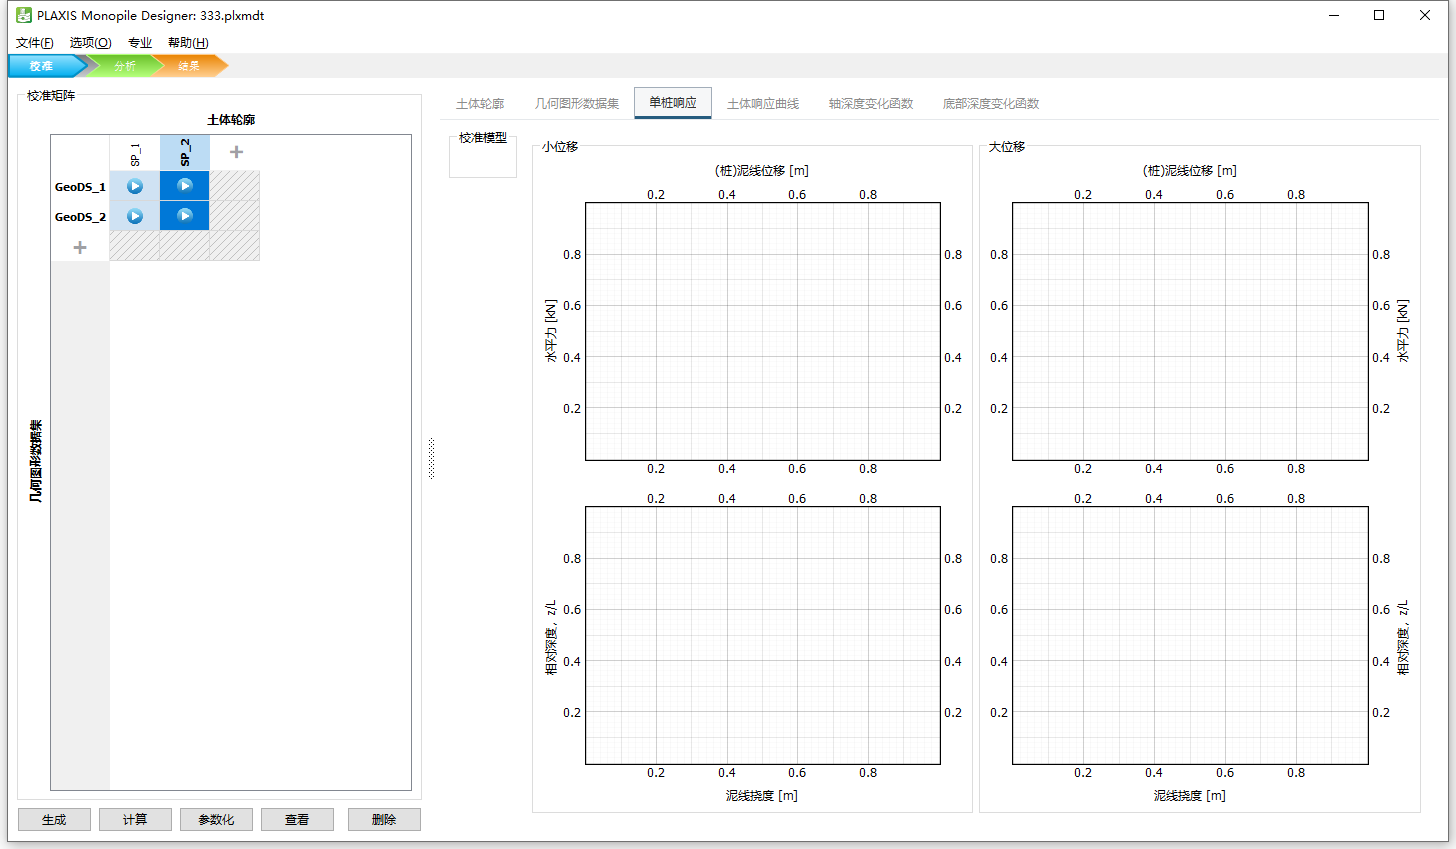1456x849 pixels.
Task: Open the 选项(O) menu
Action: pyautogui.click(x=90, y=42)
